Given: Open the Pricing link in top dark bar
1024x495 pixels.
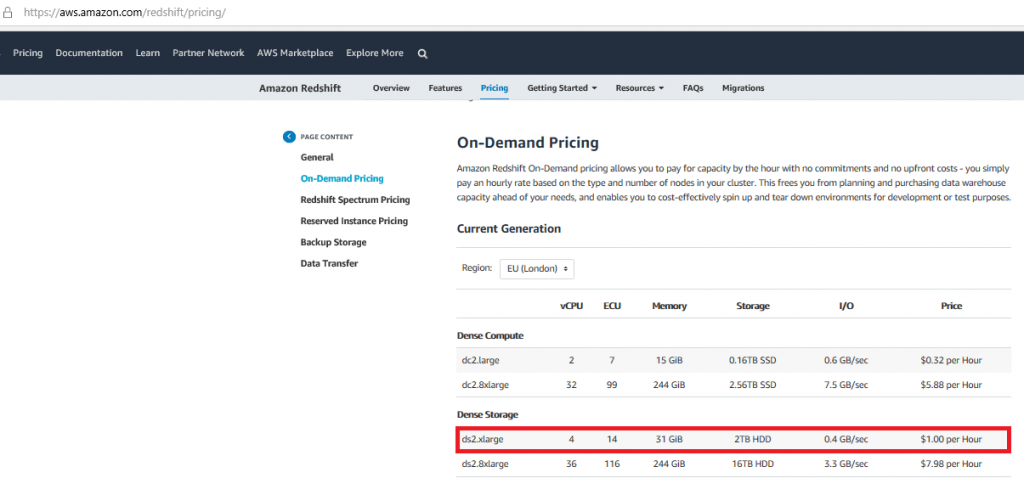Looking at the screenshot, I should pos(27,53).
